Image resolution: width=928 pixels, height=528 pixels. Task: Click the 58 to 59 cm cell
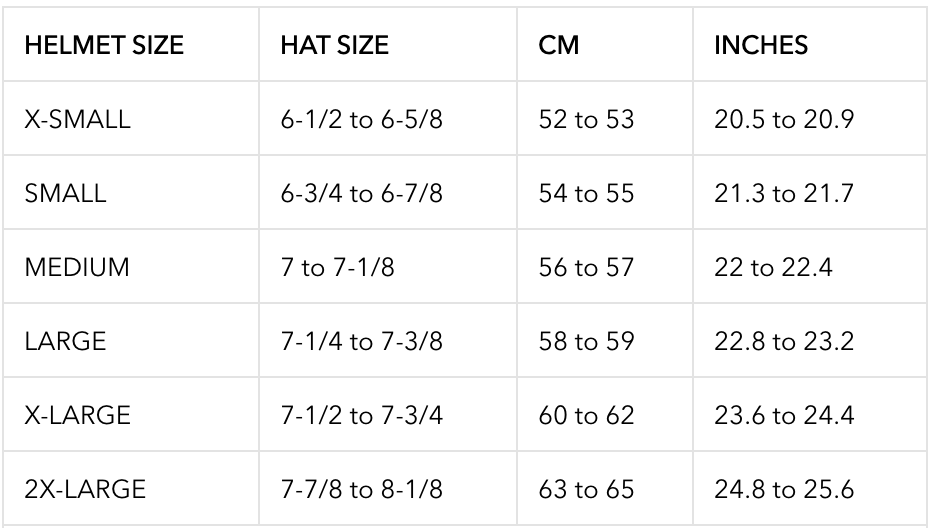(x=605, y=340)
